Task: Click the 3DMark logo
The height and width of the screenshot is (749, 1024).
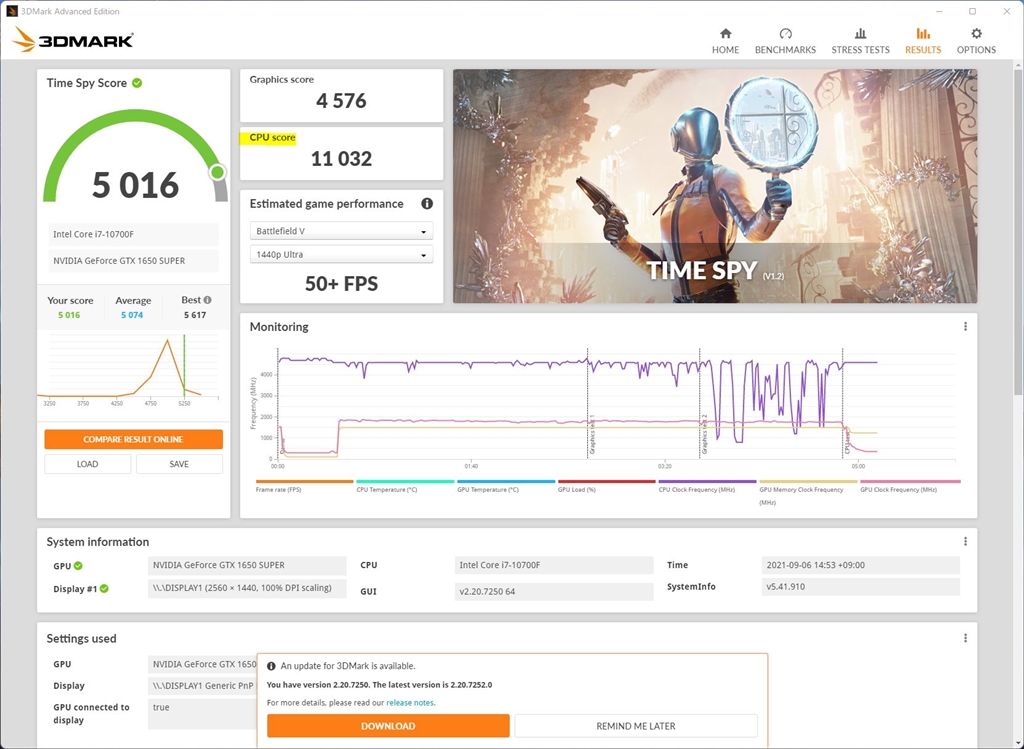Action: (73, 40)
